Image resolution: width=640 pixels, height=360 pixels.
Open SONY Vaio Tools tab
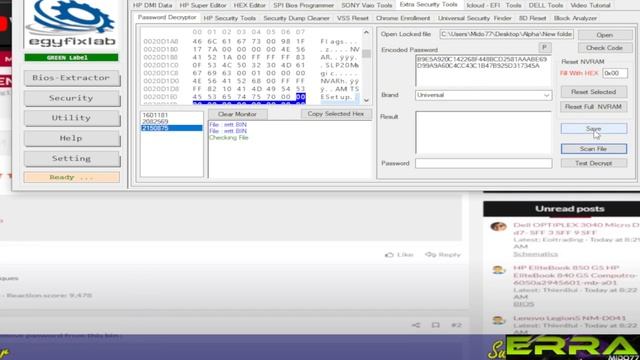click(367, 5)
